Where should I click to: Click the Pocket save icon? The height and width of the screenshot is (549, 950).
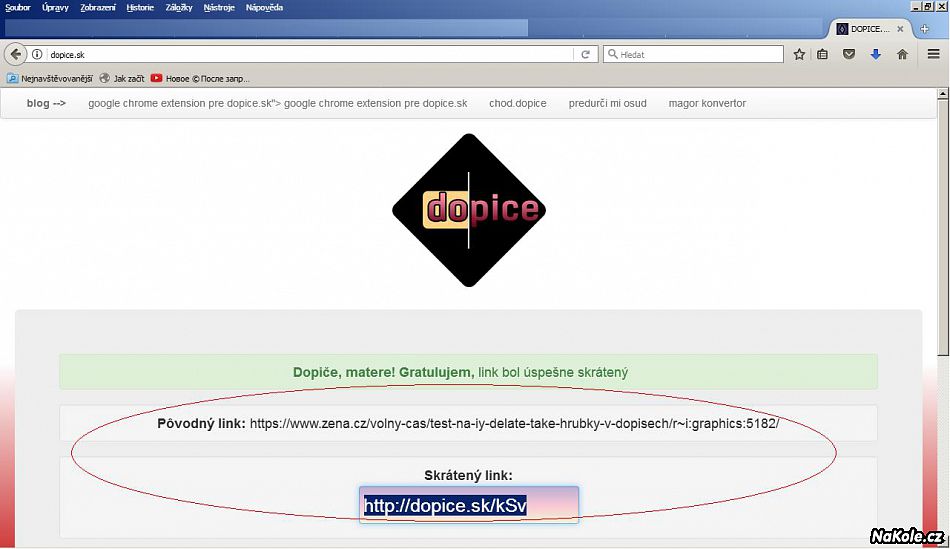pyautogui.click(x=849, y=55)
